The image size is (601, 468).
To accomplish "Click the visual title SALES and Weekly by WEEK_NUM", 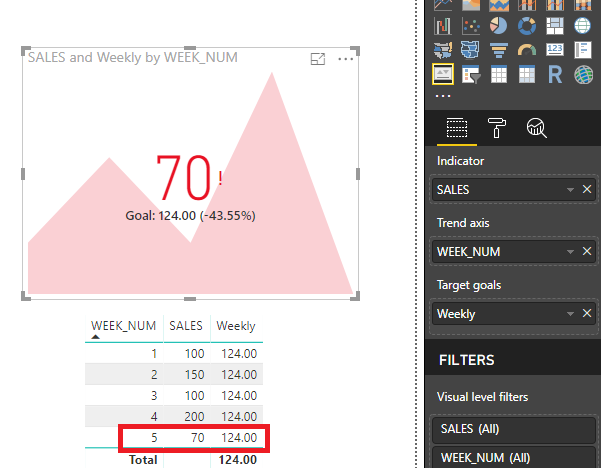I will pos(133,57).
